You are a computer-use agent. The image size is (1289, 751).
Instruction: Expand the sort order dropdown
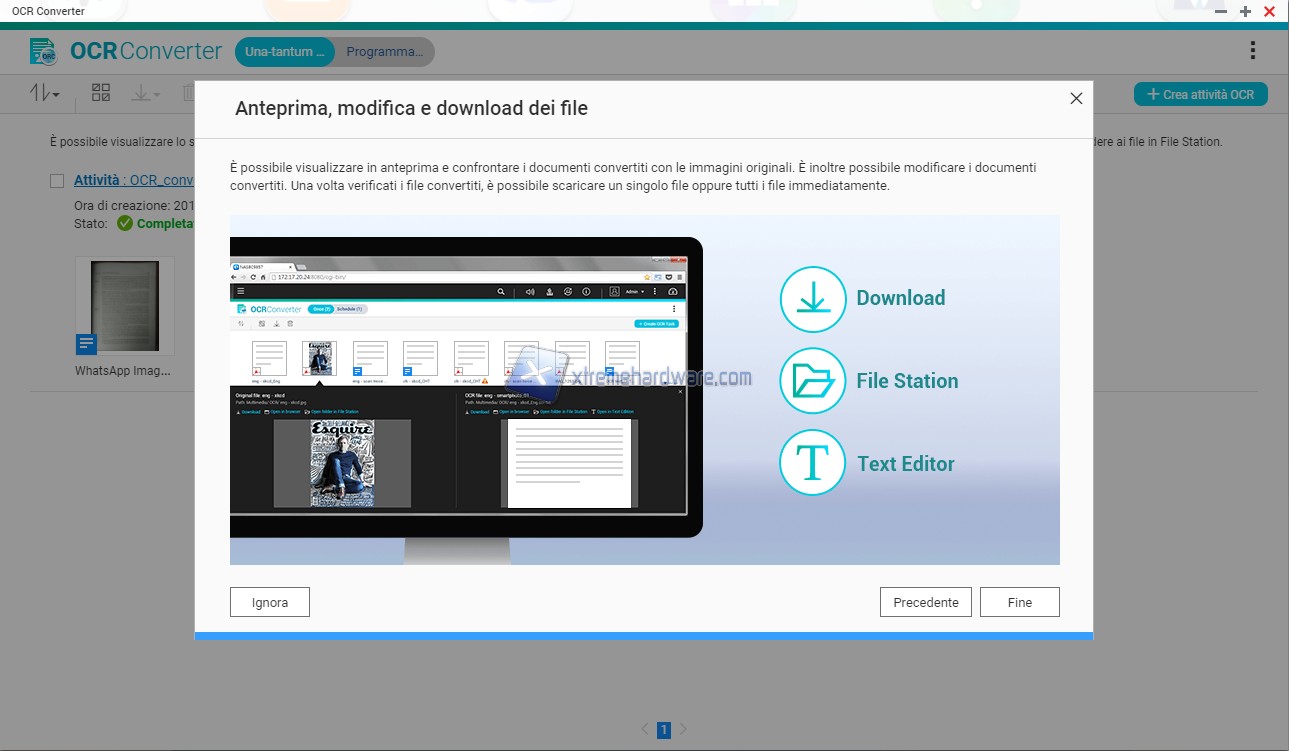[45, 93]
